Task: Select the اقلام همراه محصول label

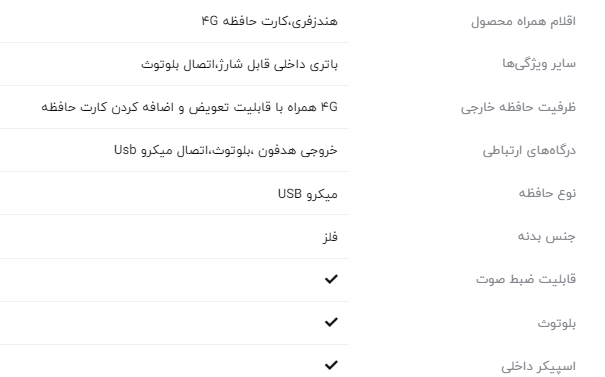Action: coord(523,22)
